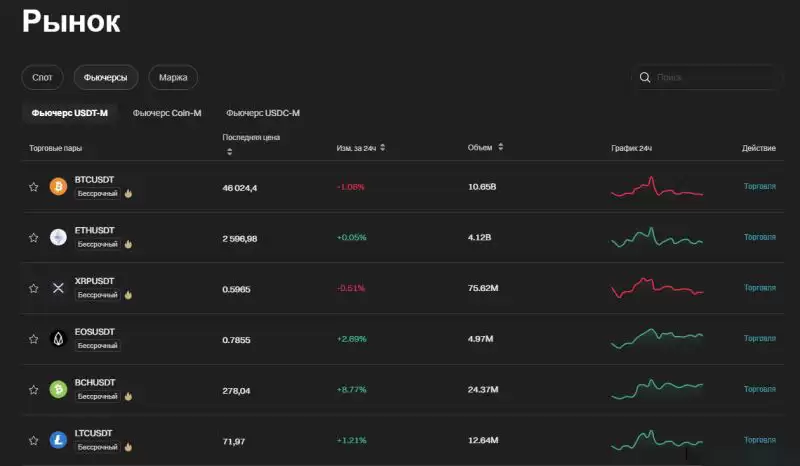Click the Bitcoin coin icon
Image resolution: width=800 pixels, height=466 pixels.
58,187
